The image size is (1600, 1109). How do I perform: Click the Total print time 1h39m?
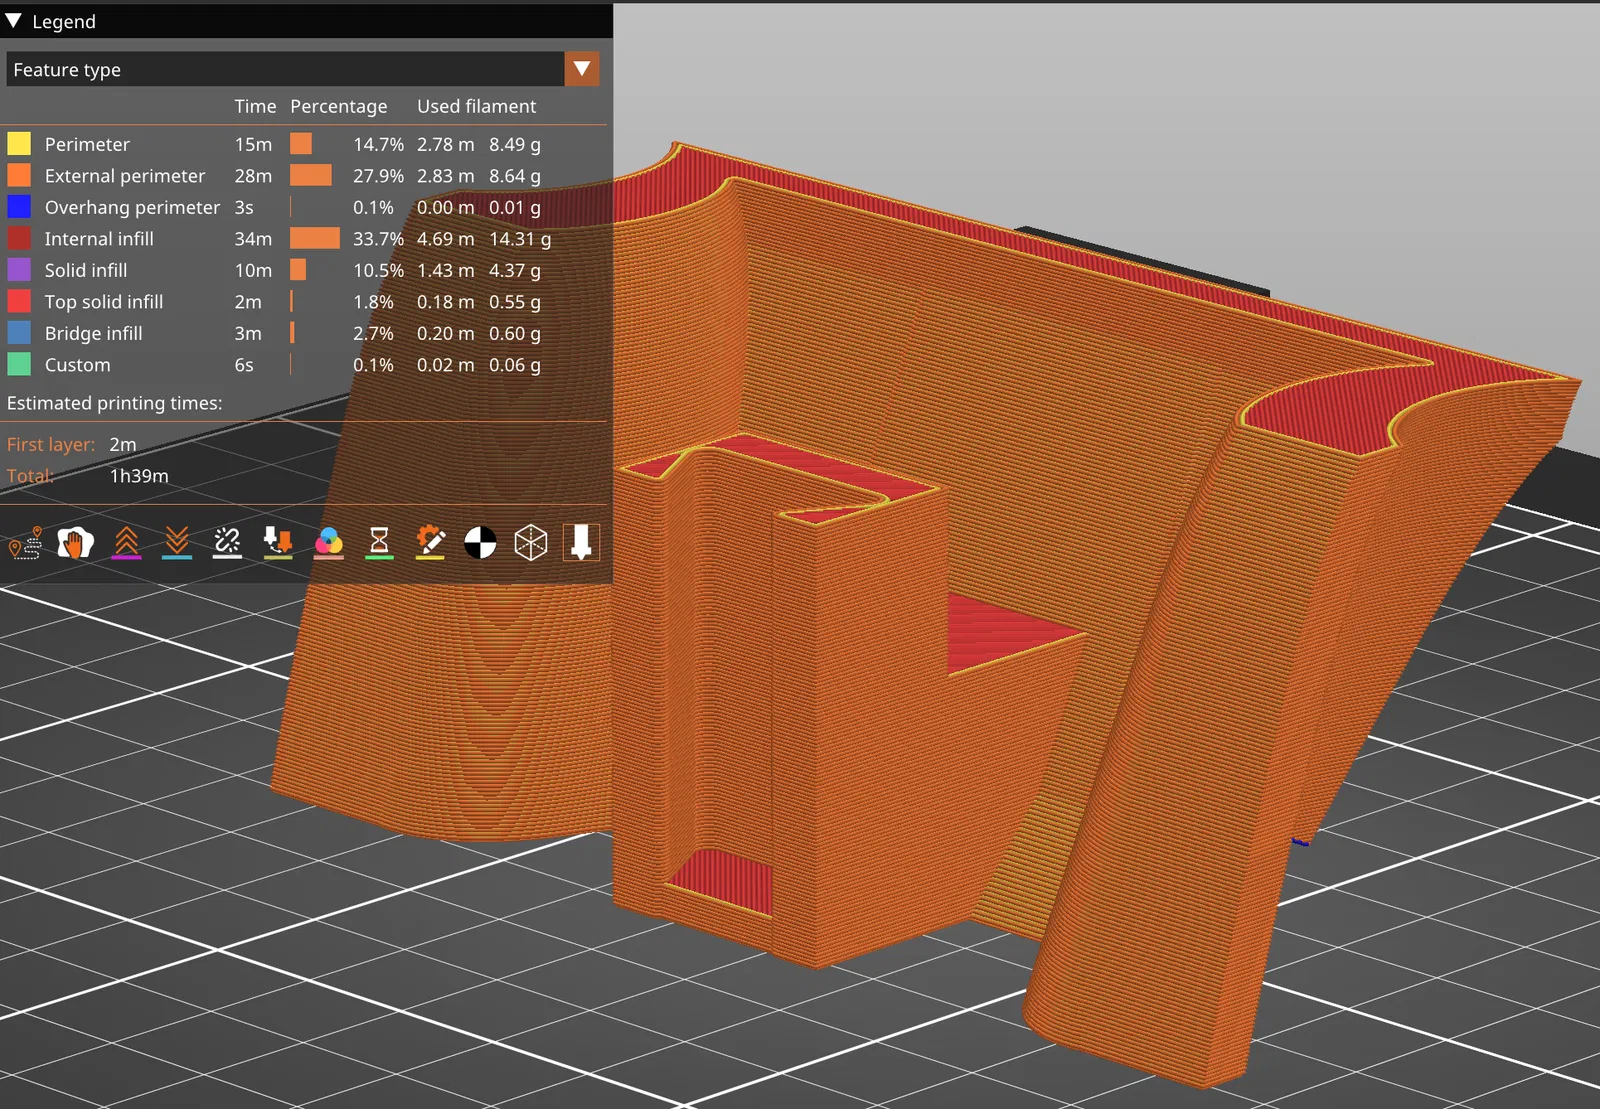click(x=139, y=476)
